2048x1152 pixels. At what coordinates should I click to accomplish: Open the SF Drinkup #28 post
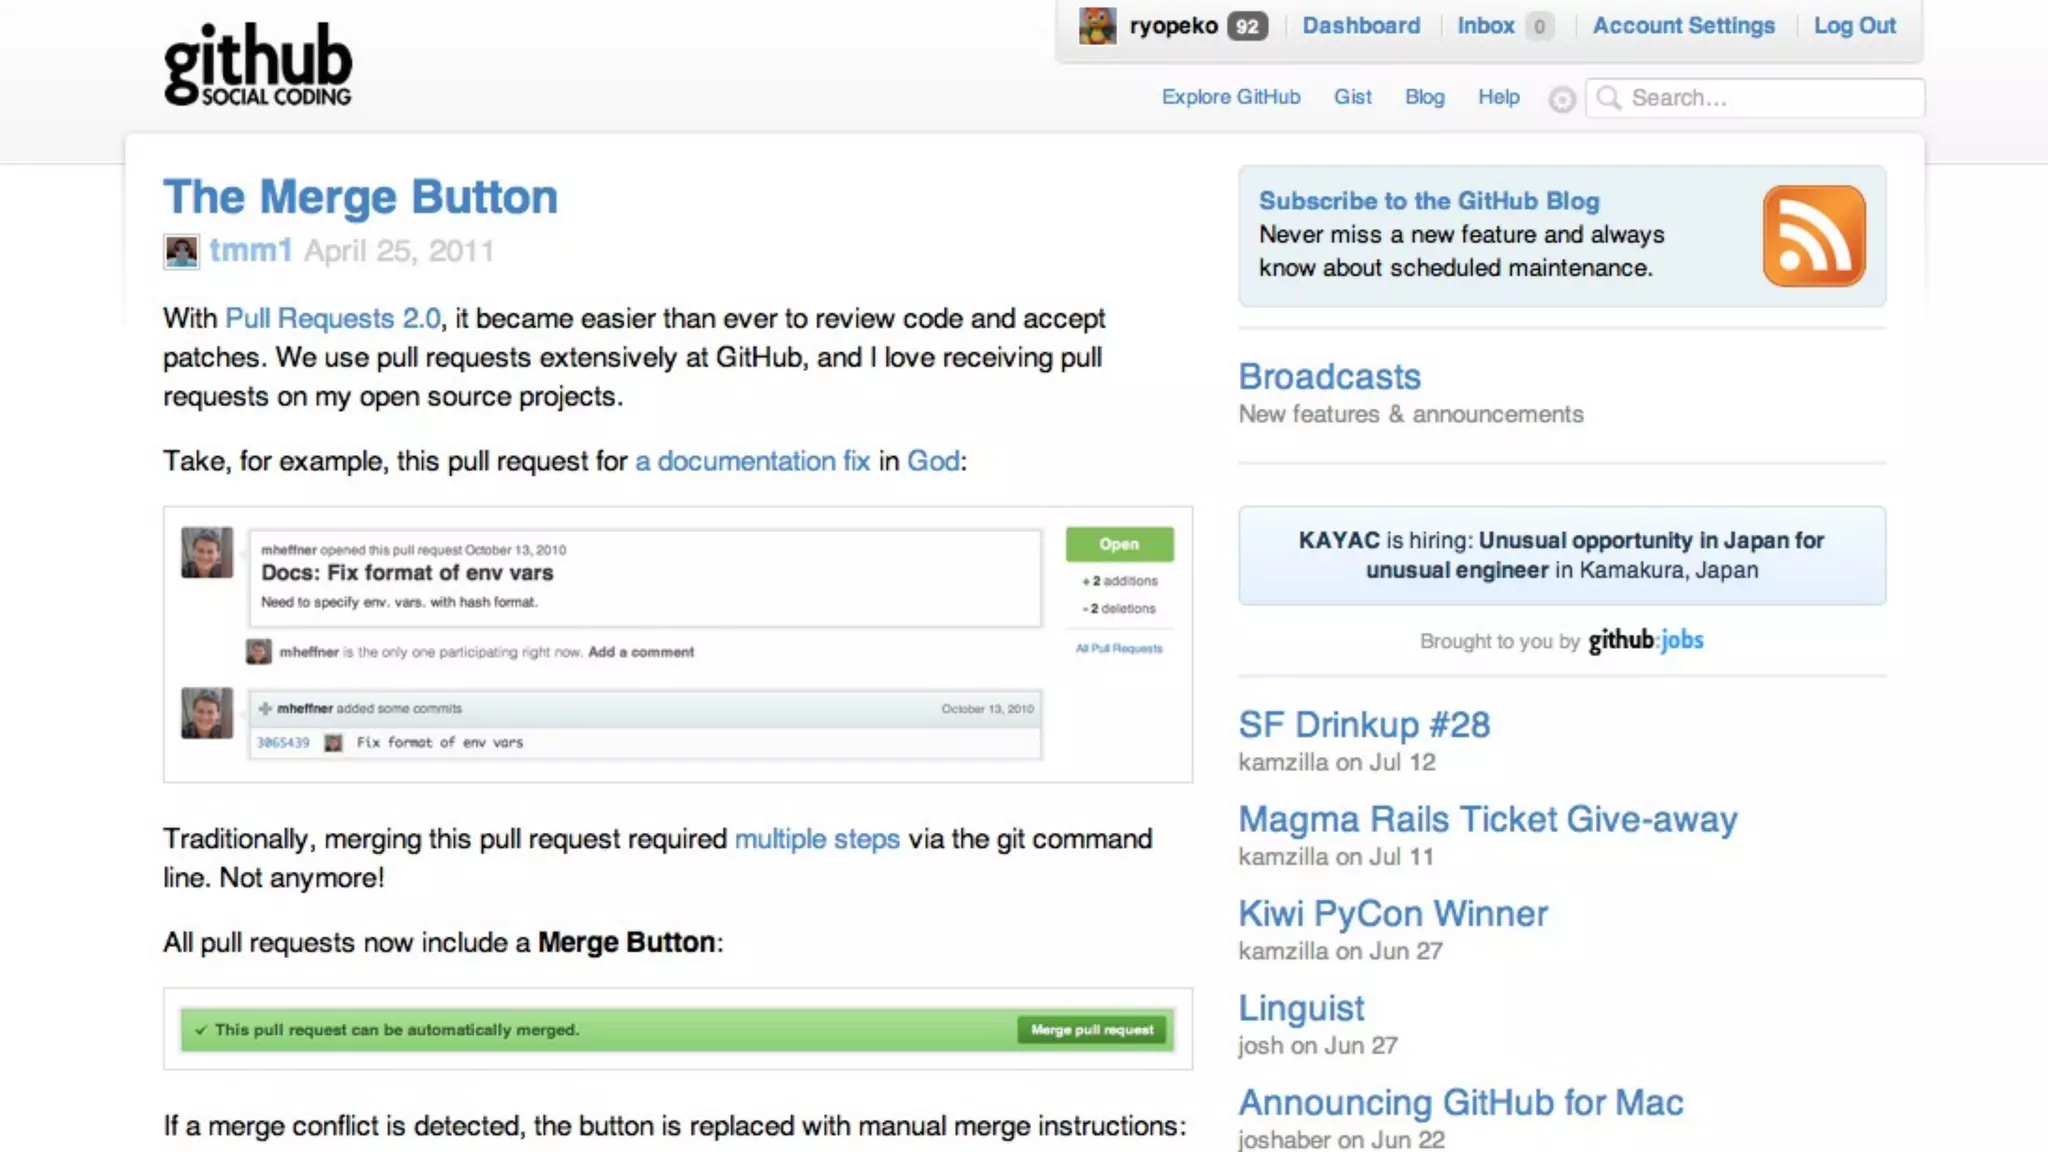(1363, 725)
